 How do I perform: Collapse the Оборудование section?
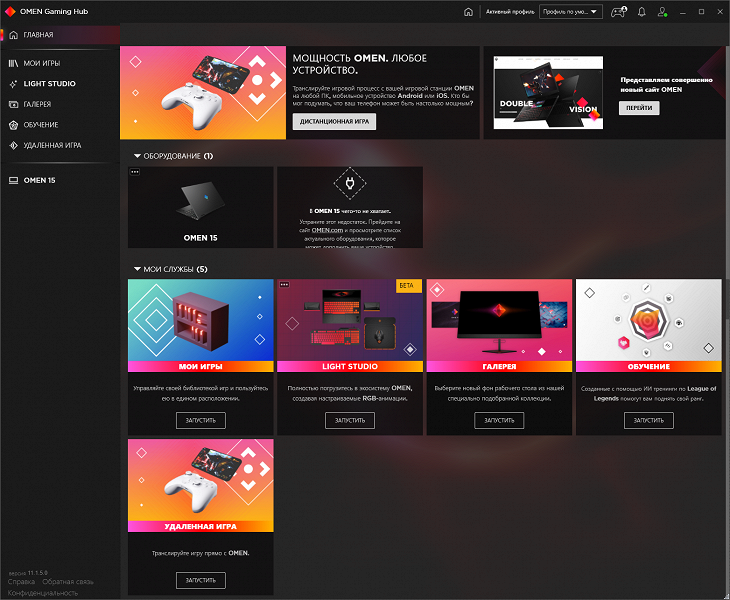[x=137, y=156]
